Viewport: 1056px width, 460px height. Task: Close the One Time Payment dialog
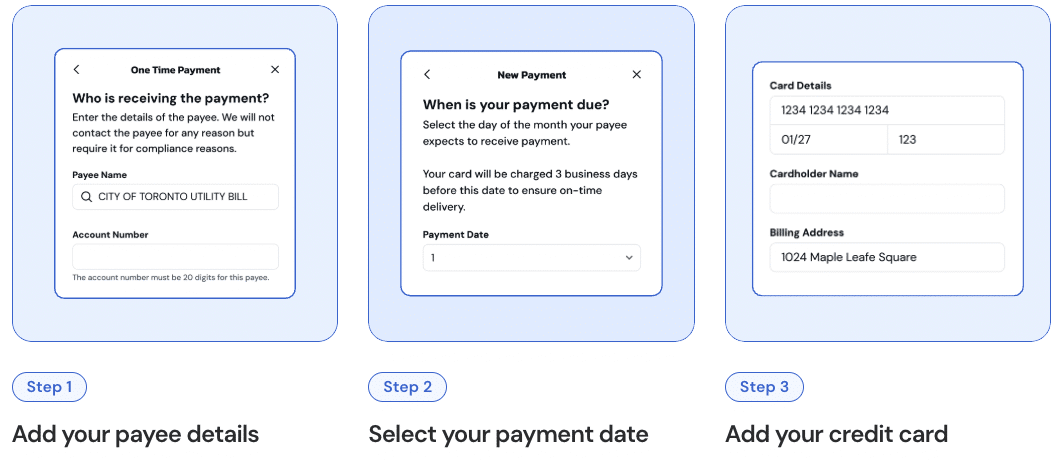275,70
